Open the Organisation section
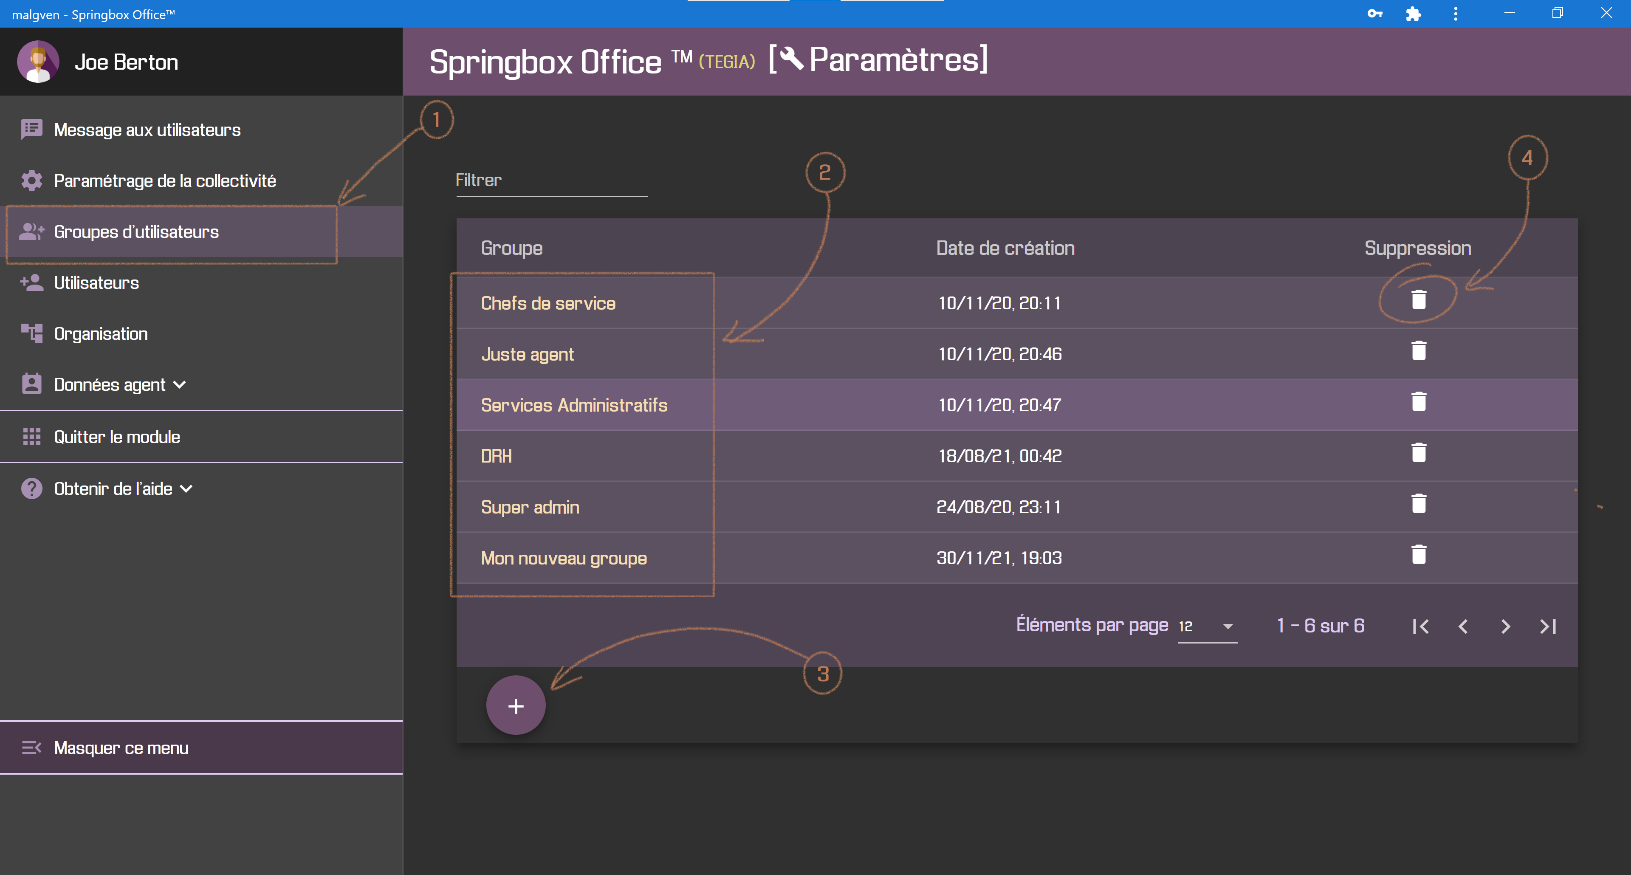1631x875 pixels. (201, 334)
